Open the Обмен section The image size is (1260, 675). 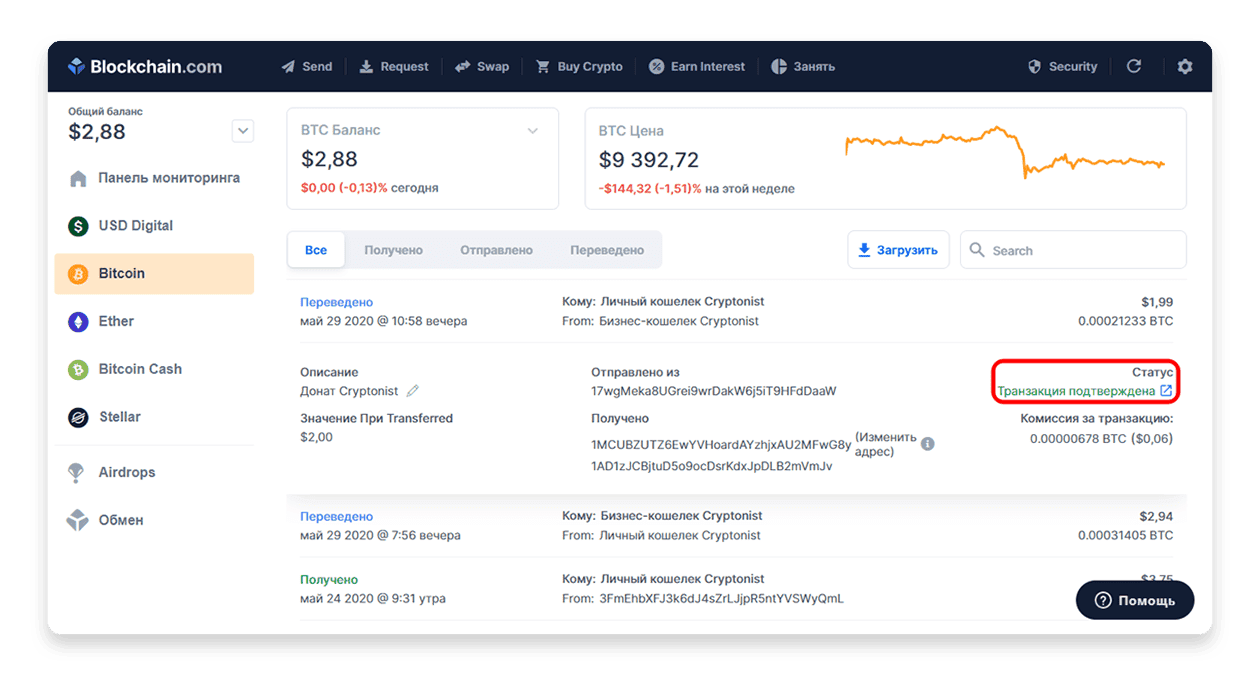tap(154, 520)
